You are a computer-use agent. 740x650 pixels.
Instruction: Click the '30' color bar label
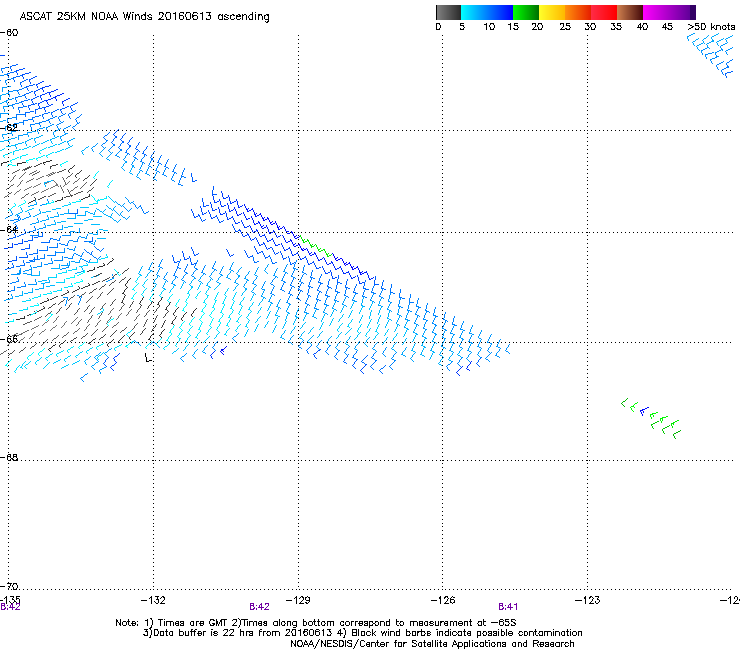(590, 27)
